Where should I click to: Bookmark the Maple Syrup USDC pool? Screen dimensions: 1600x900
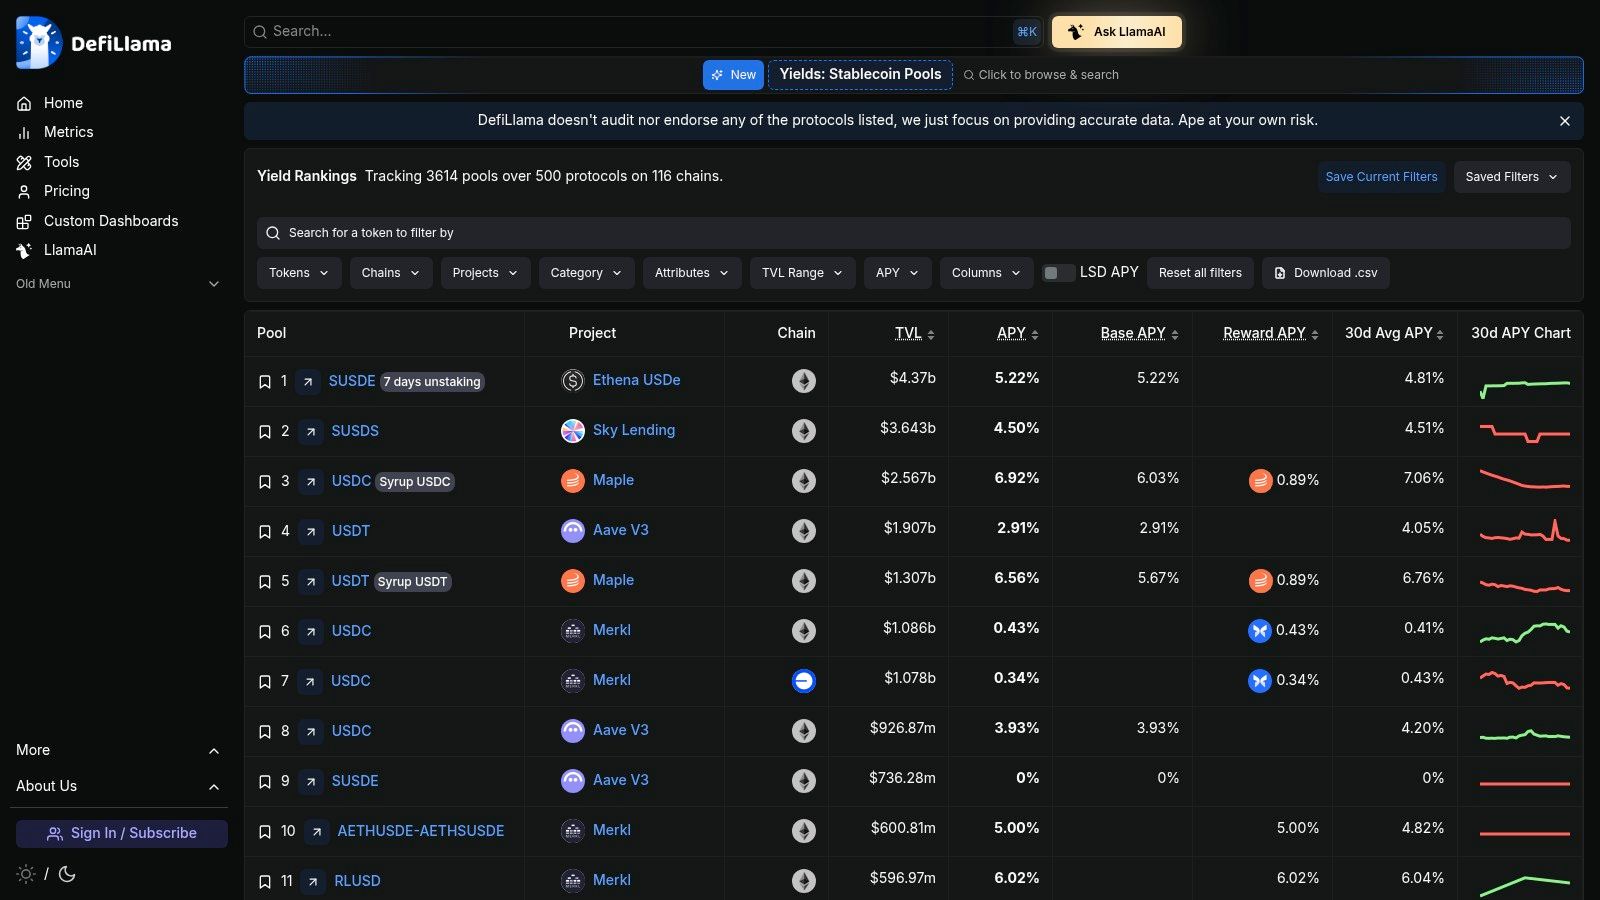pyautogui.click(x=265, y=482)
